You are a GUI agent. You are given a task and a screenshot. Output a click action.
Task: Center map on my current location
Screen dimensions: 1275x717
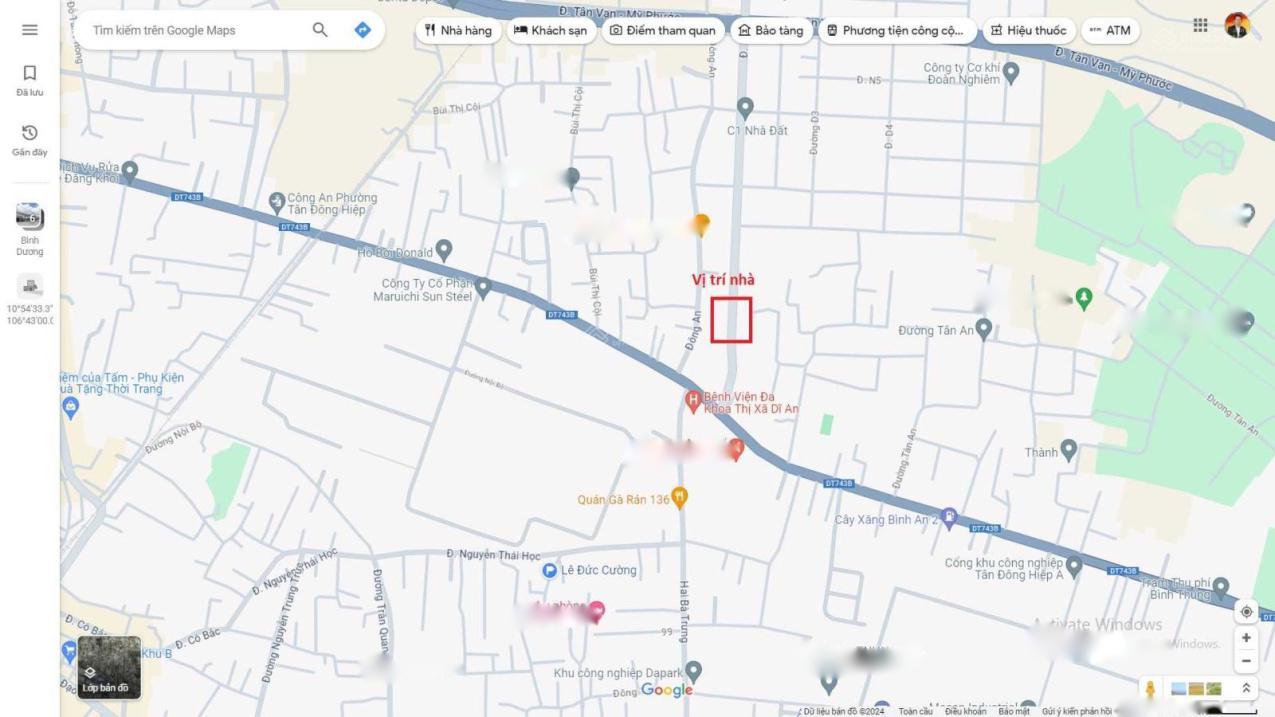pos(1246,612)
